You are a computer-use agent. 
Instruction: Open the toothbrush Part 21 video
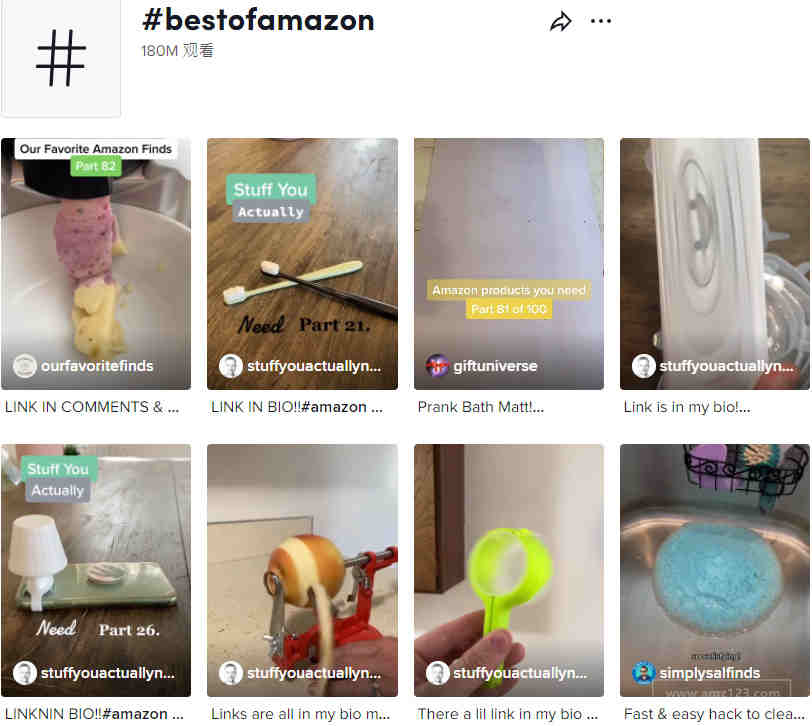(x=302, y=264)
